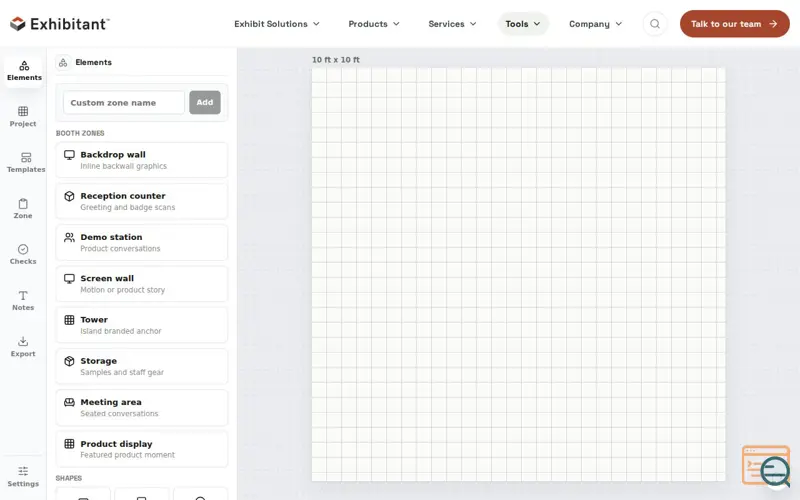This screenshot has height=500, width=800.
Task: Add a Screen wall zone
Action: pyautogui.click(x=142, y=284)
